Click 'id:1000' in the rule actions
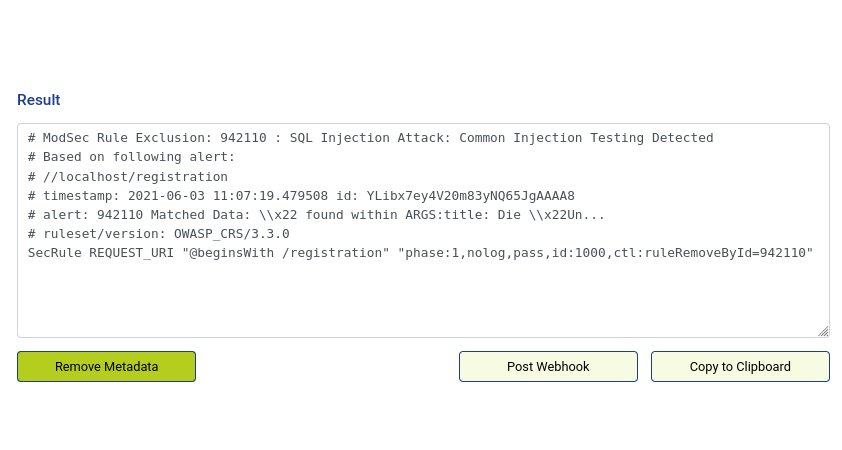This screenshot has height=450, width=842. pyautogui.click(x=579, y=253)
